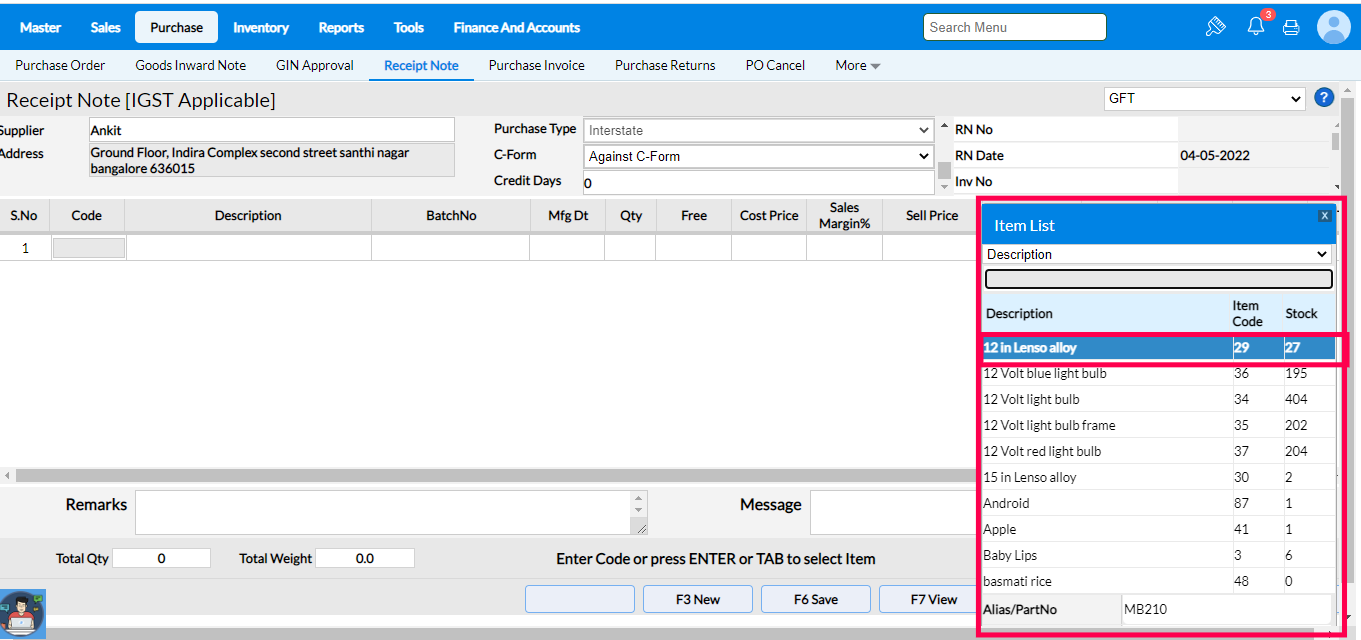Click the BatchNo column header
Screen dimensions: 1361x640
click(451, 215)
